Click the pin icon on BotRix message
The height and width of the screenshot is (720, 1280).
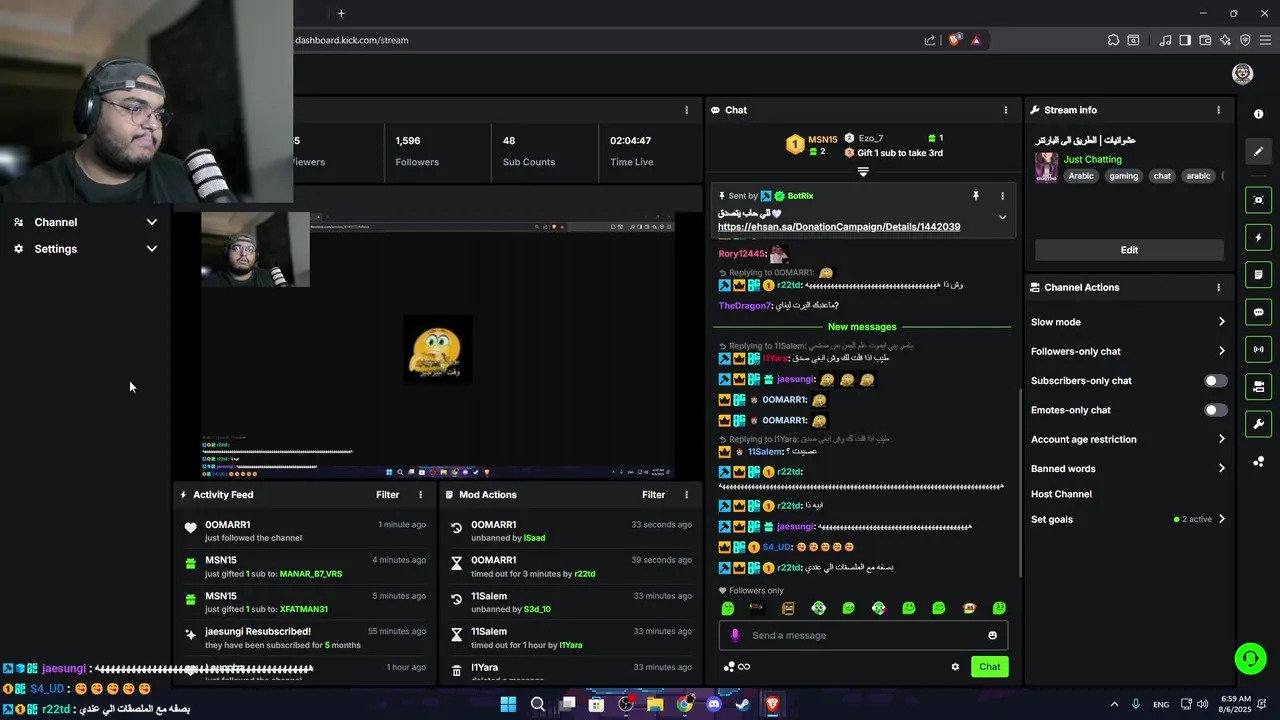(x=976, y=196)
